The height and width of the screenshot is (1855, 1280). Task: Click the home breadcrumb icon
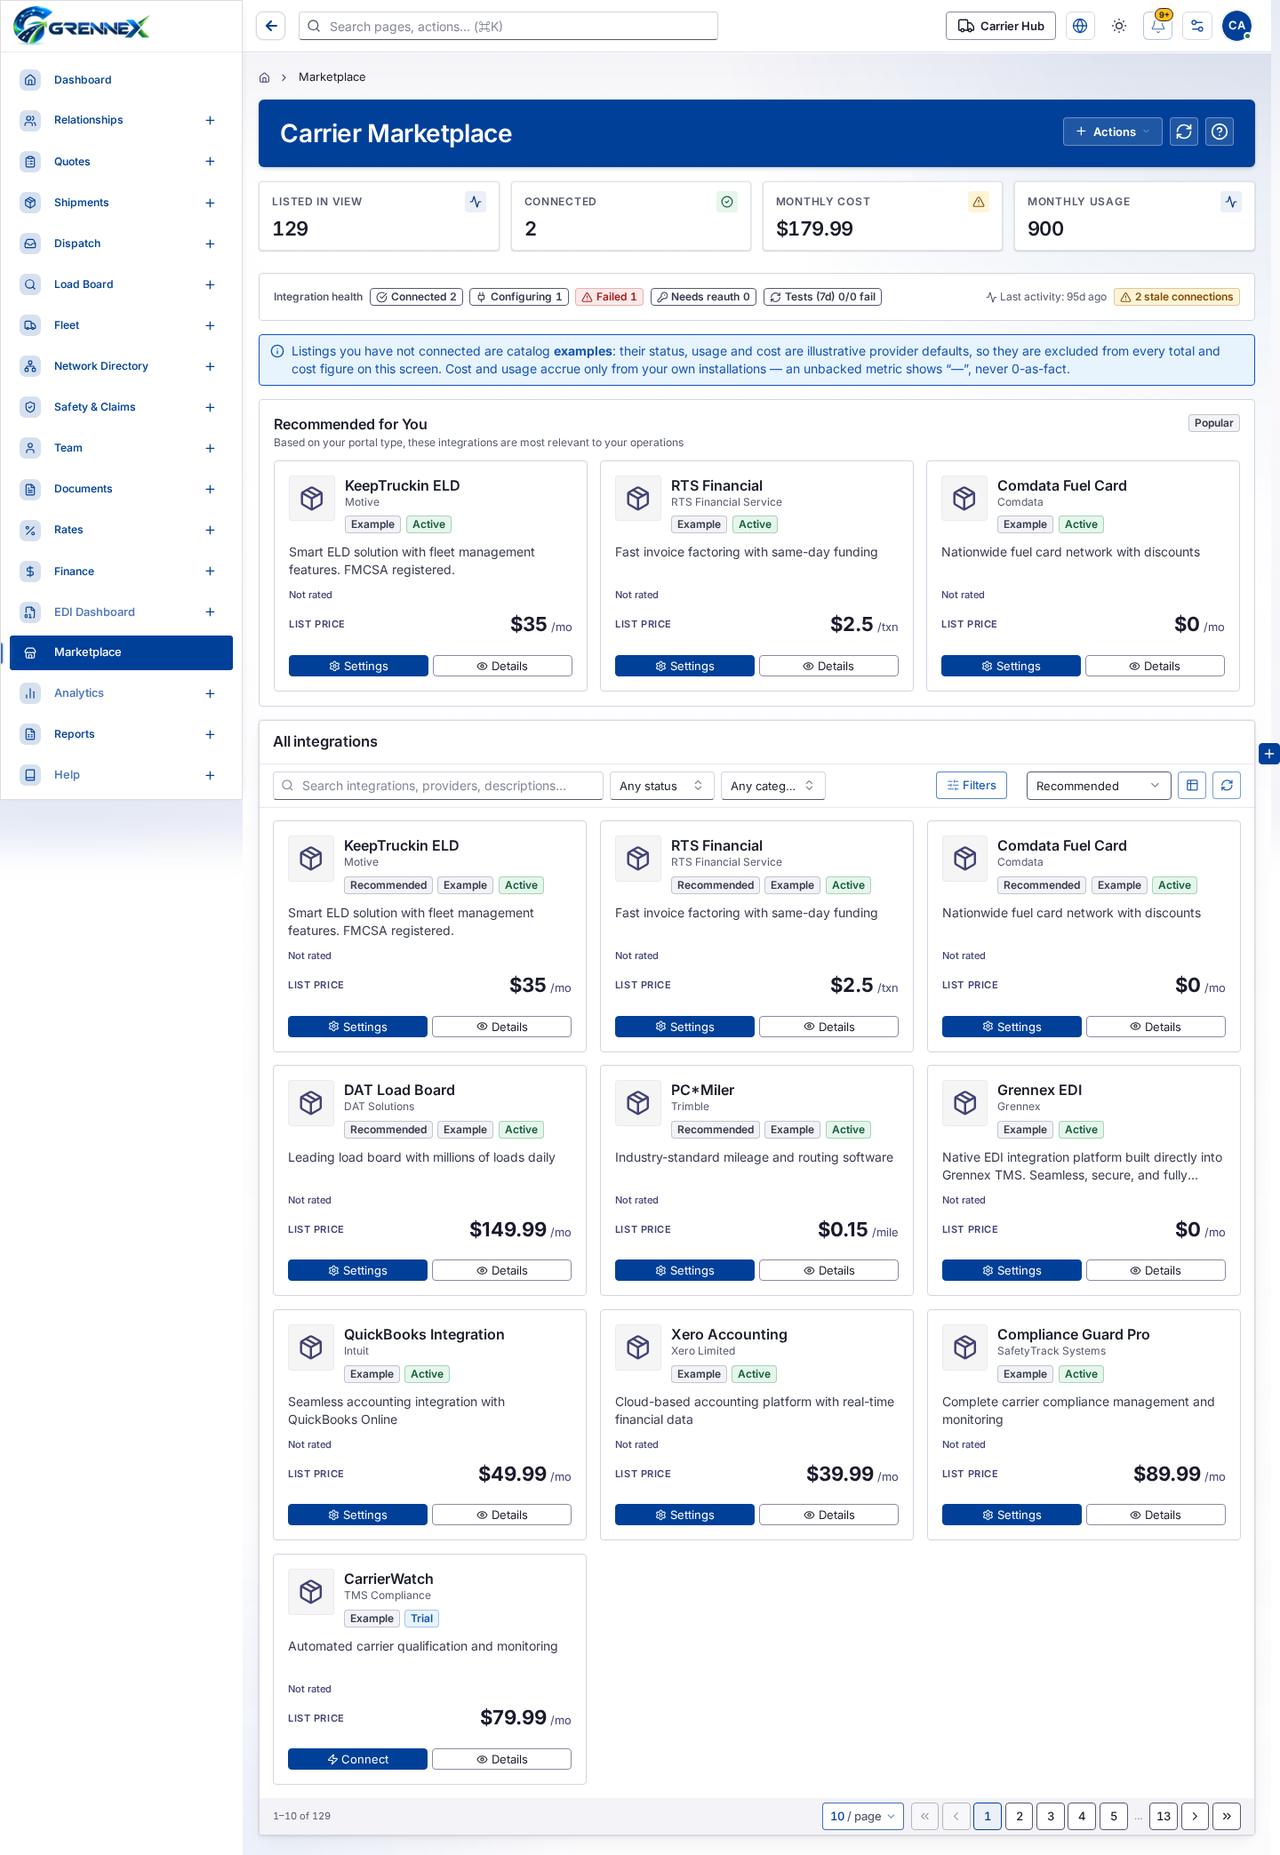tap(265, 77)
